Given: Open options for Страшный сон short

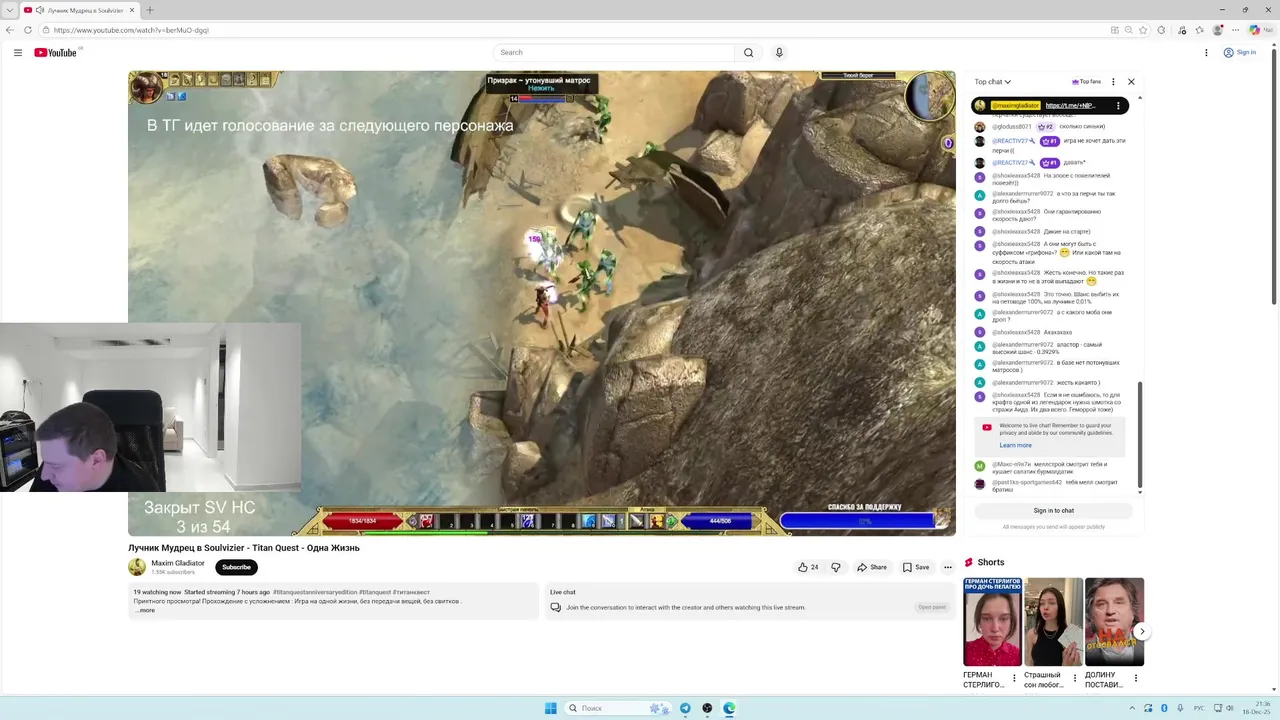Looking at the screenshot, I should pyautogui.click(x=1075, y=679).
